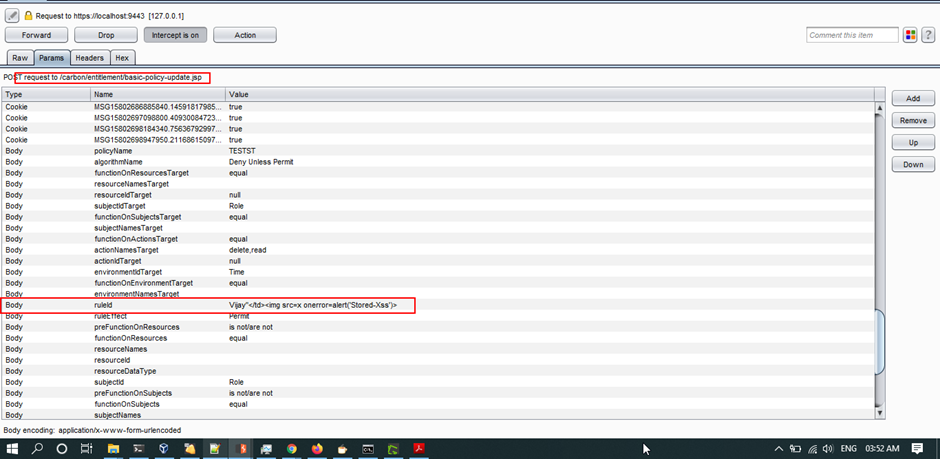The width and height of the screenshot is (940, 459).
Task: Click the Add parameter button
Action: tap(913, 98)
